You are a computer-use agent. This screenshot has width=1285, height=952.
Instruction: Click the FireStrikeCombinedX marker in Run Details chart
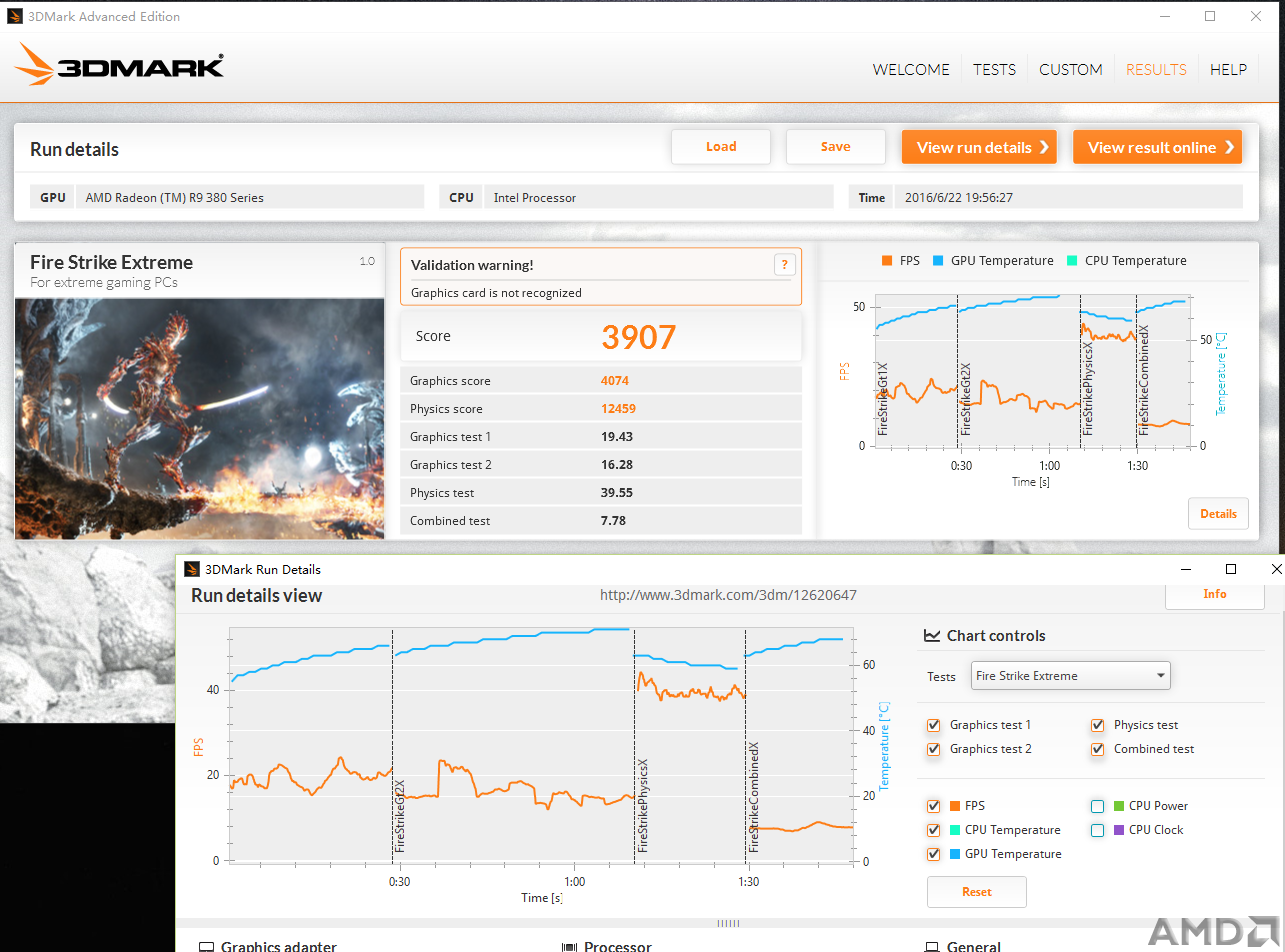point(754,797)
